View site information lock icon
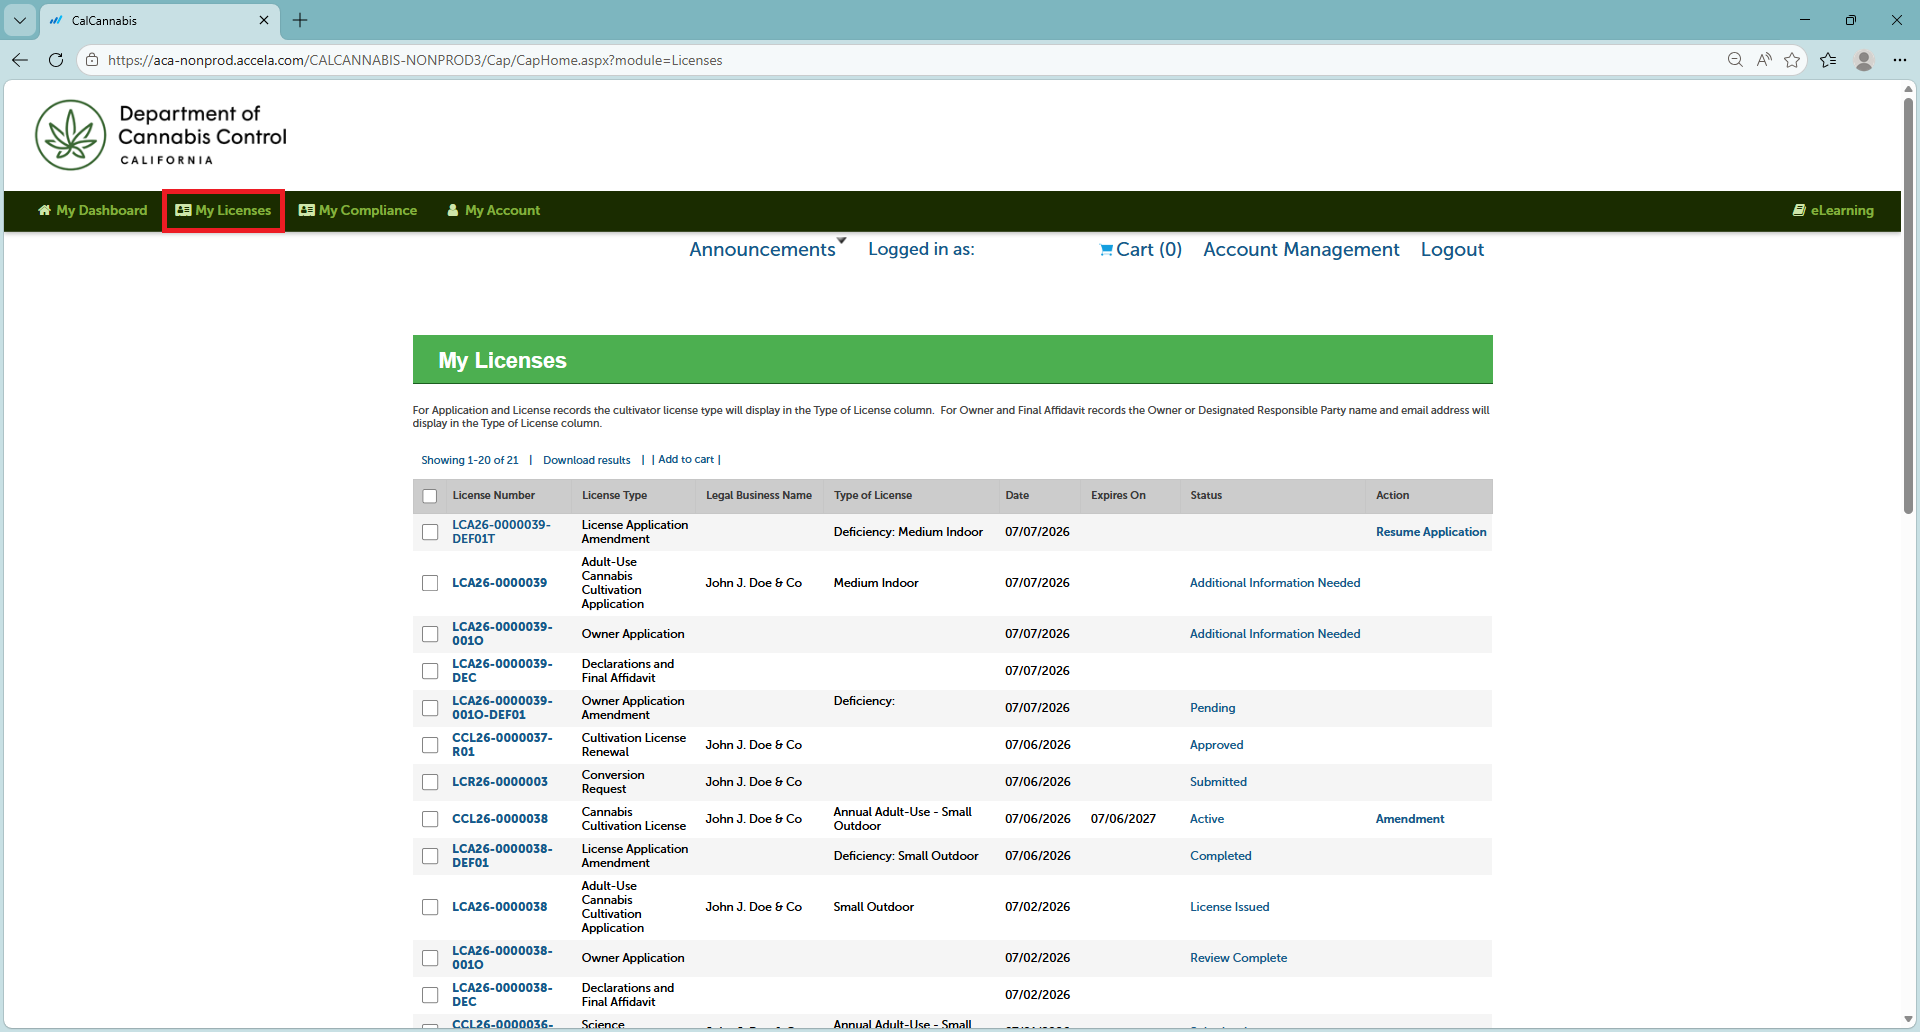This screenshot has height=1032, width=1920. (x=92, y=60)
